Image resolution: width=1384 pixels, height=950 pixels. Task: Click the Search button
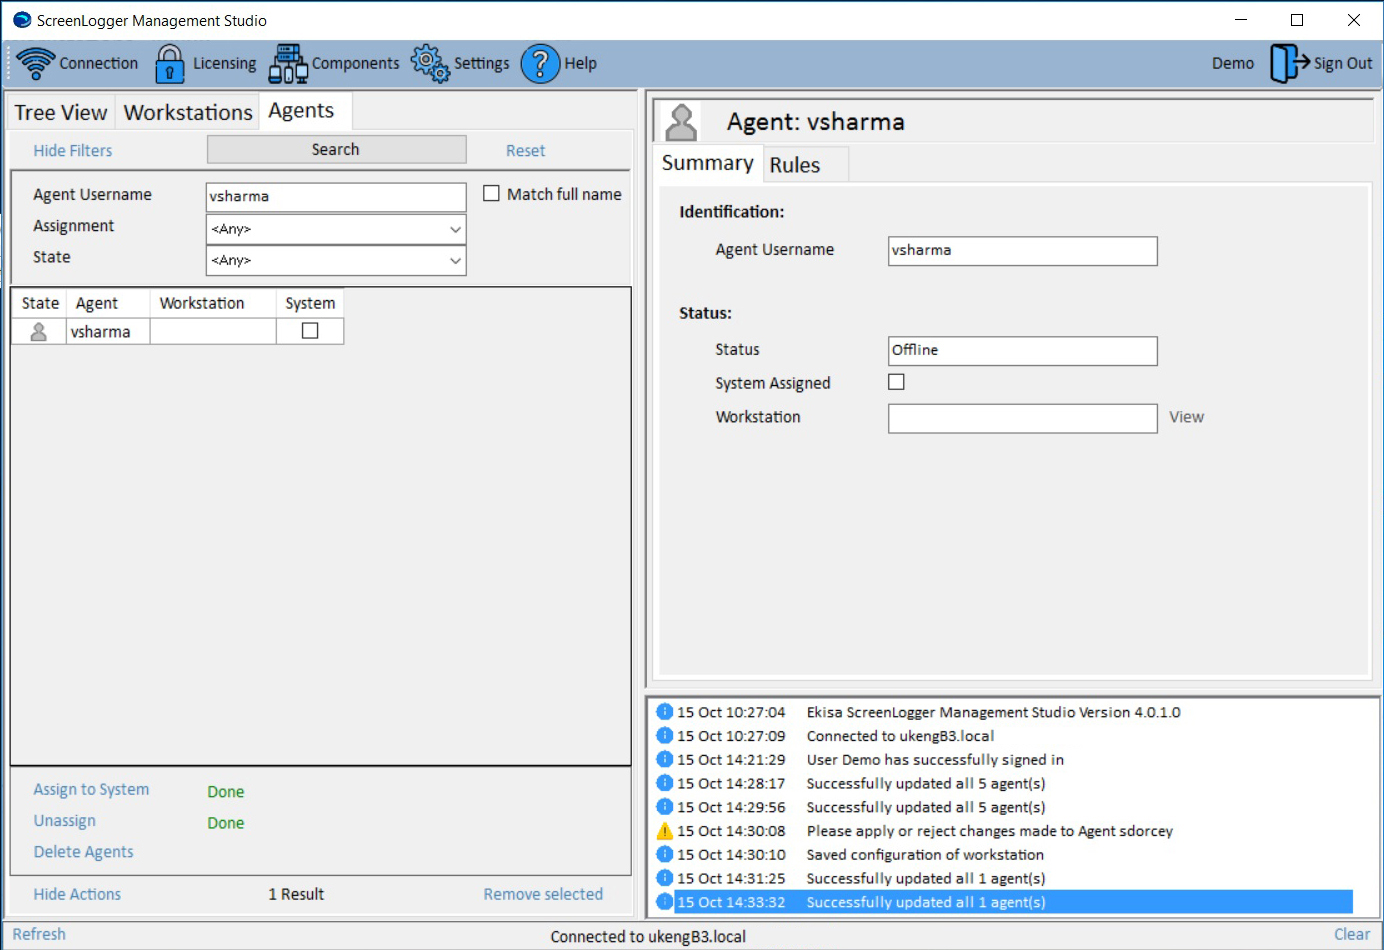click(x=336, y=149)
